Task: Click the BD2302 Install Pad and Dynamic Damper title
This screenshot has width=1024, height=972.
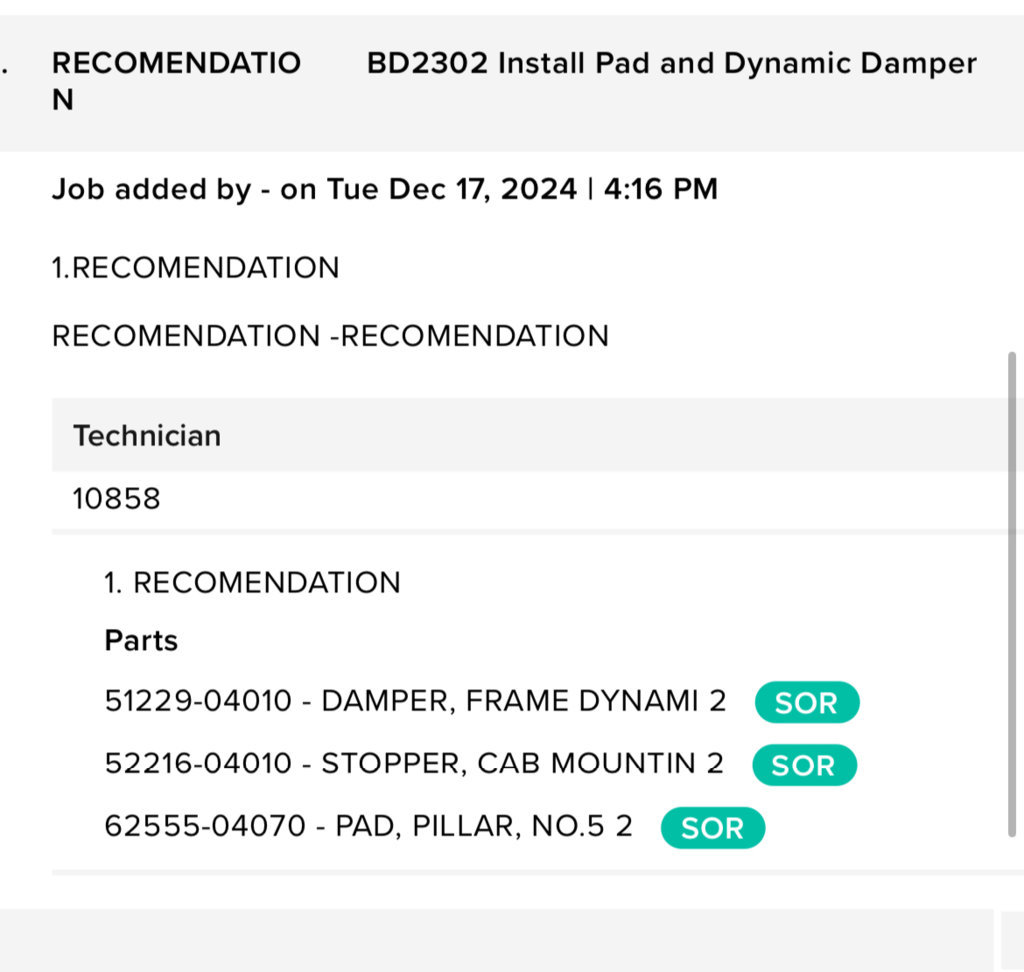Action: click(x=671, y=63)
